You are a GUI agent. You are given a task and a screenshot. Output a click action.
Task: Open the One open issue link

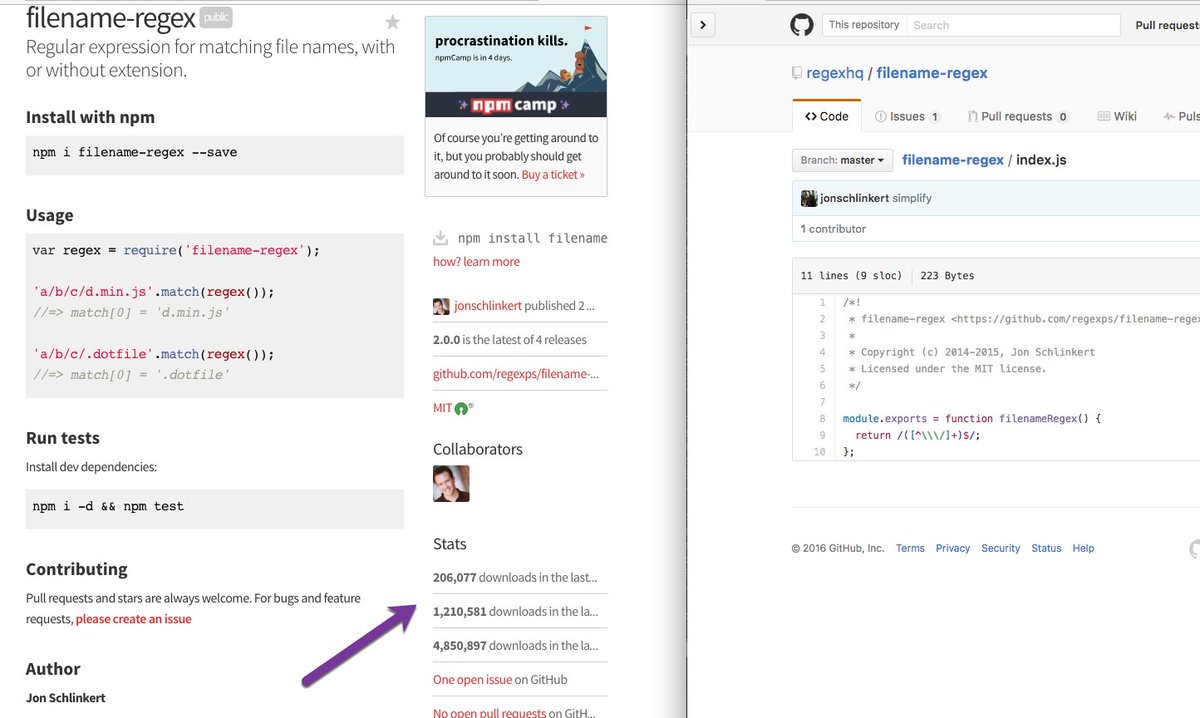click(473, 679)
